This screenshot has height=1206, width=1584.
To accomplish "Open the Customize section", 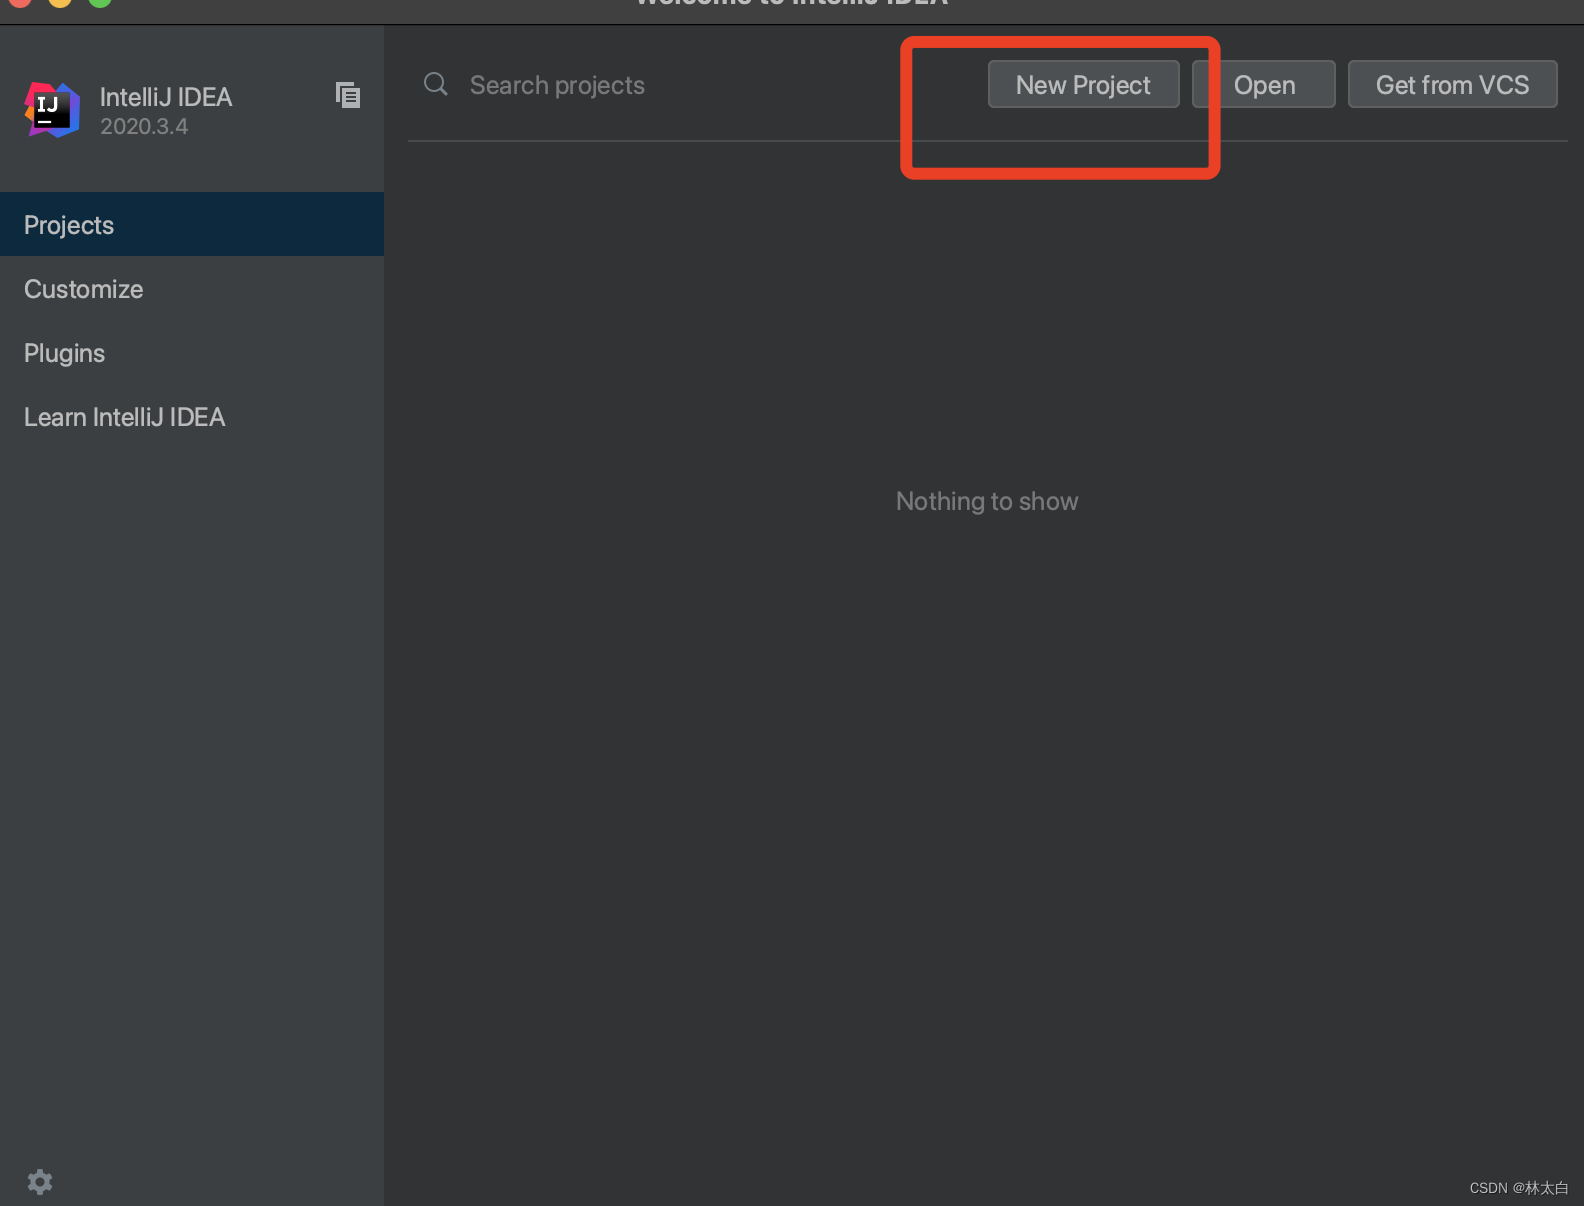I will pyautogui.click(x=192, y=289).
